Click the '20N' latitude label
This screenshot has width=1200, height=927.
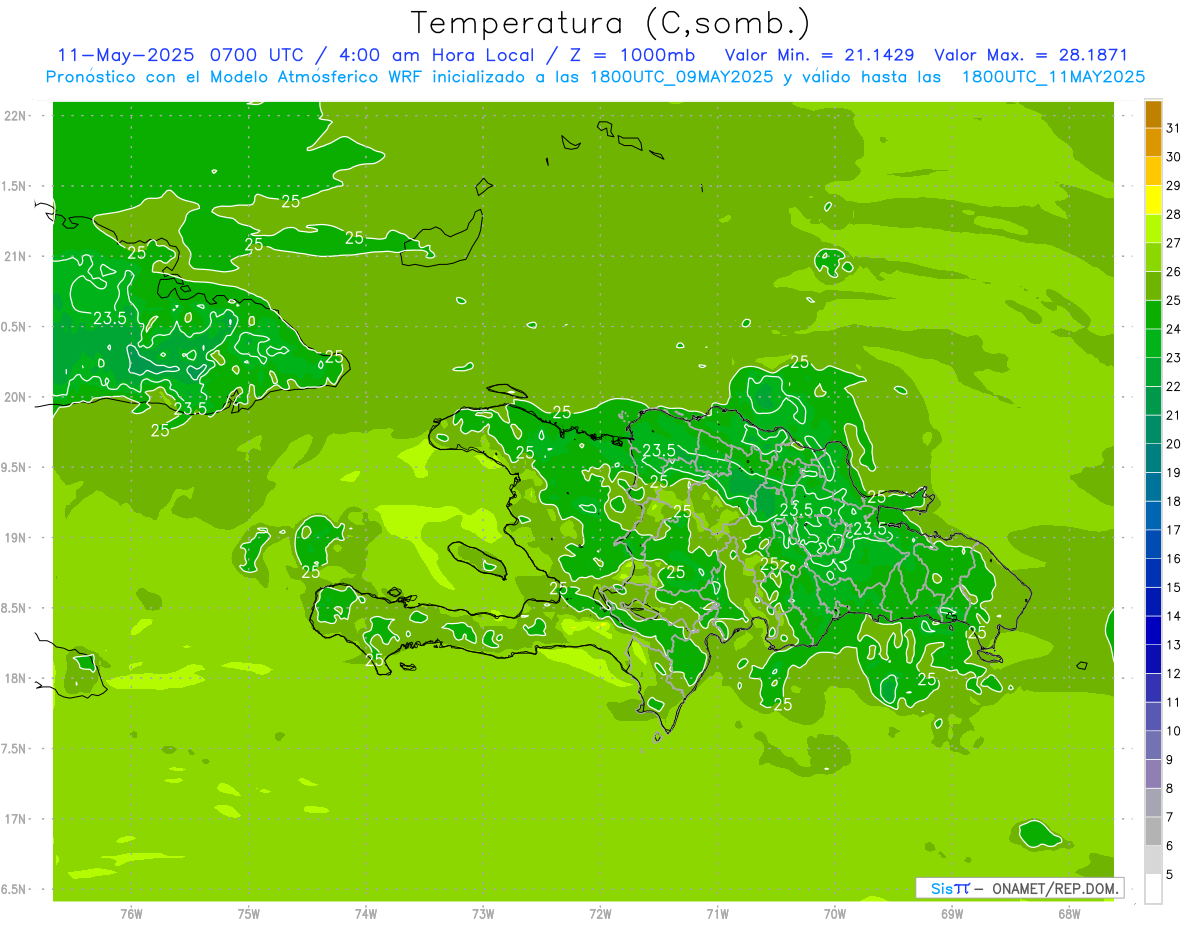click(x=15, y=397)
